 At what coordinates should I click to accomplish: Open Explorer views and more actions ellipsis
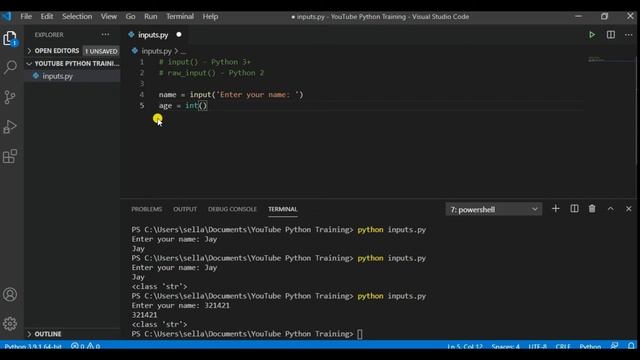[105, 35]
